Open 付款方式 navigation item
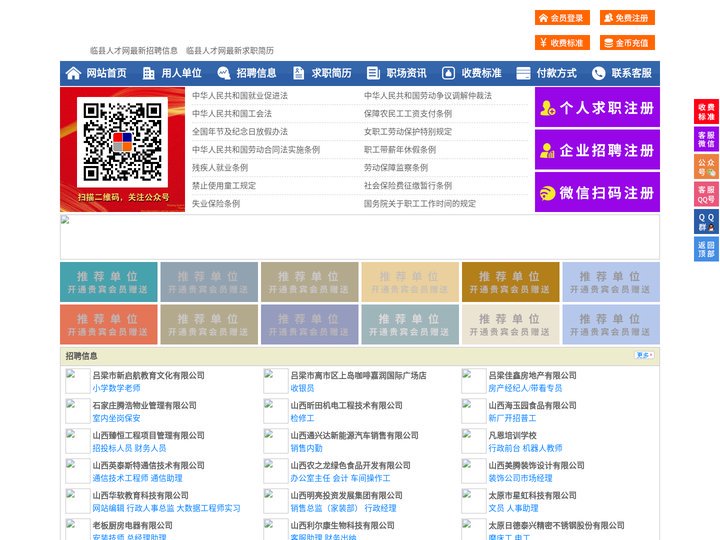 click(x=557, y=73)
